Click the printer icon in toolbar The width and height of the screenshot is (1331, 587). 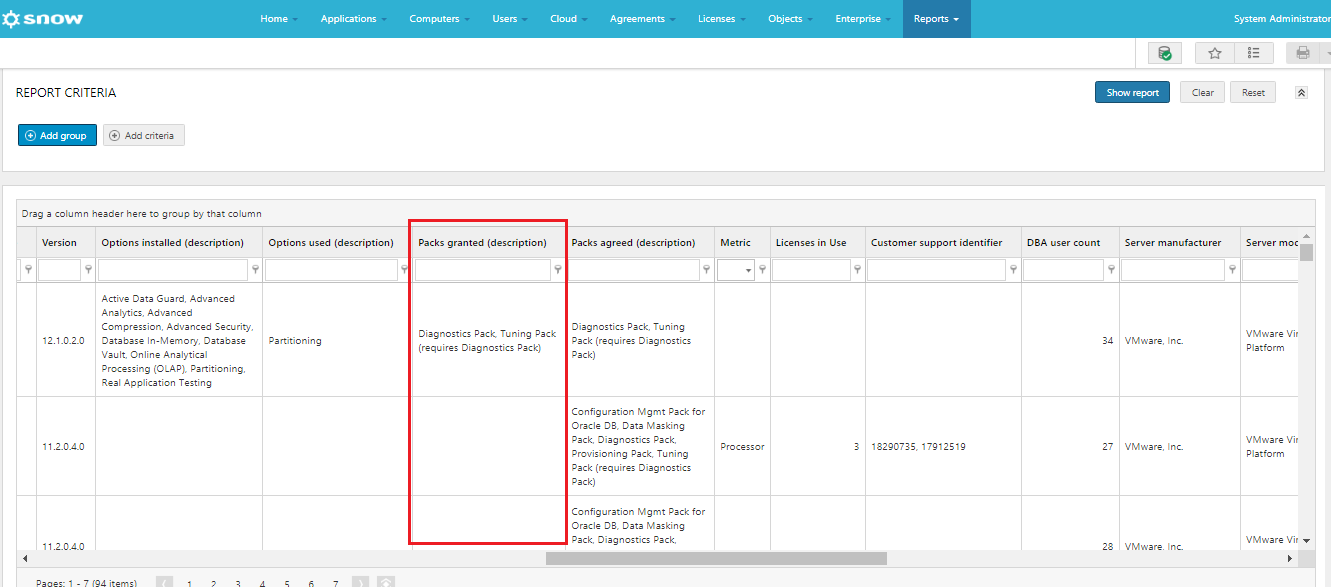[1303, 53]
